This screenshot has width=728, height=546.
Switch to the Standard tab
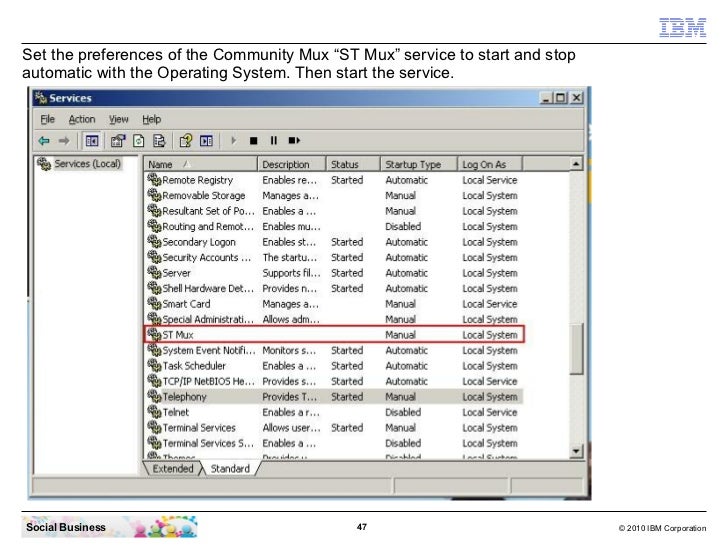coord(230,468)
